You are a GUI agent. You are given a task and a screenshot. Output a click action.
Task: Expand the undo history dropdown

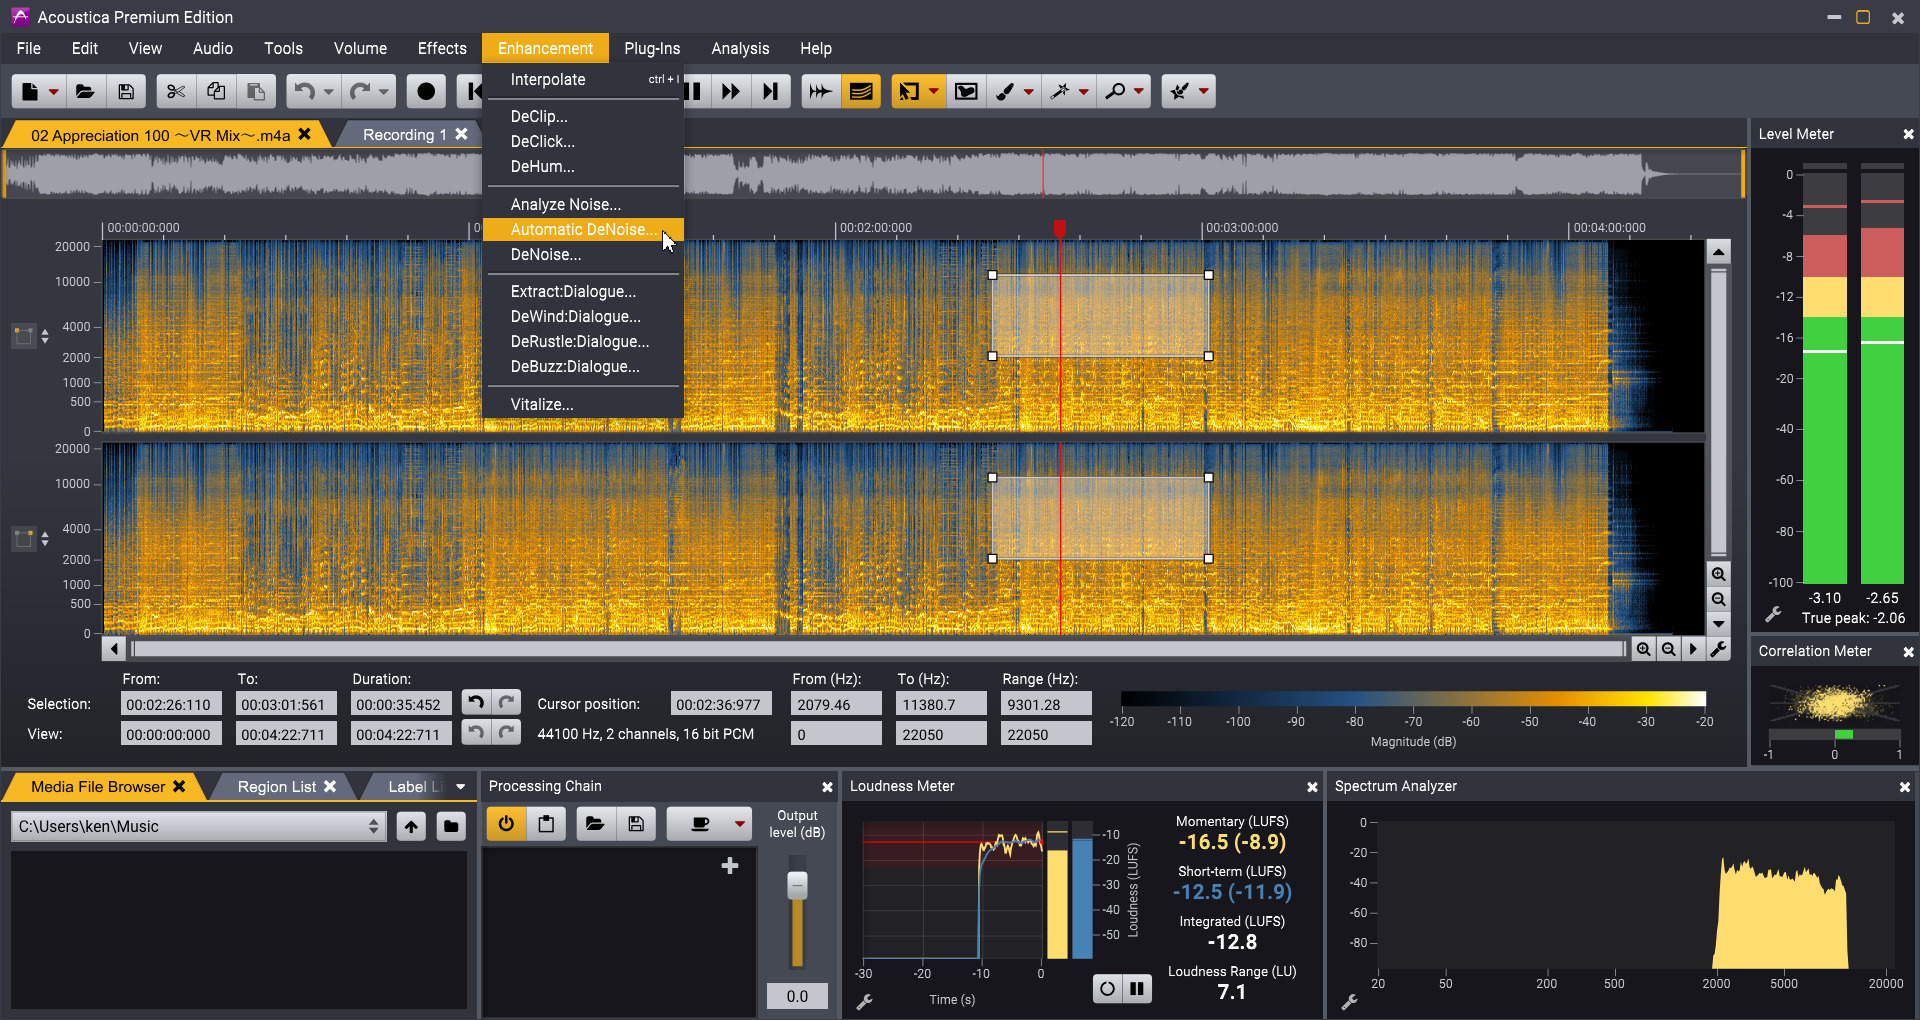[328, 91]
